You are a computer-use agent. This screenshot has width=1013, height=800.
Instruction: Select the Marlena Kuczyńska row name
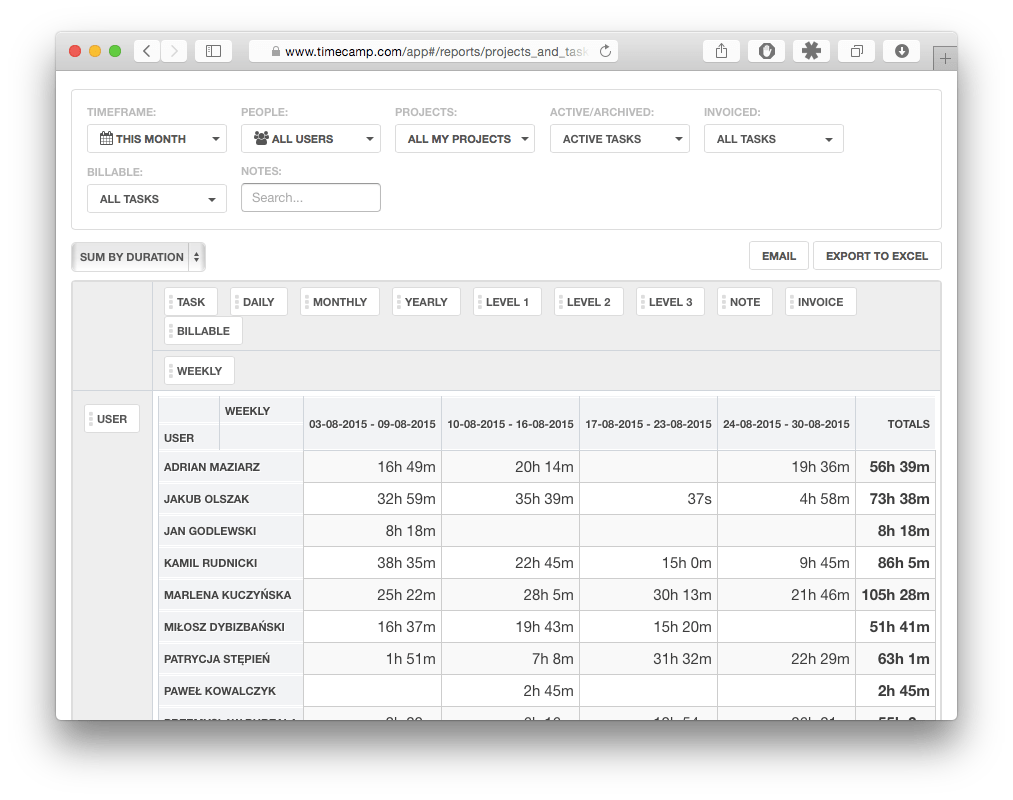click(x=227, y=595)
